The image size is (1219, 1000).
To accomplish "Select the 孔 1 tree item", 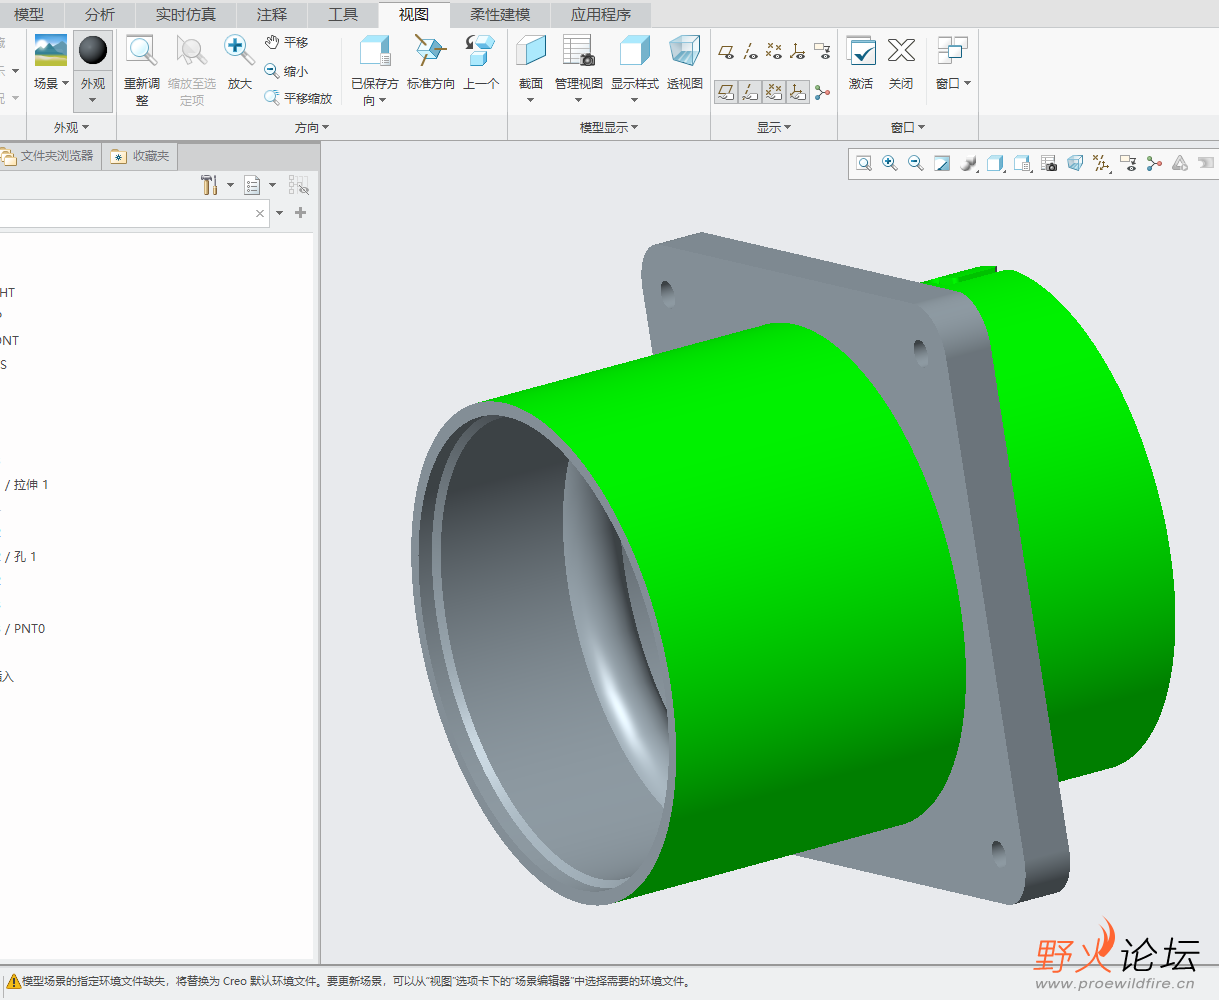I will tap(25, 557).
